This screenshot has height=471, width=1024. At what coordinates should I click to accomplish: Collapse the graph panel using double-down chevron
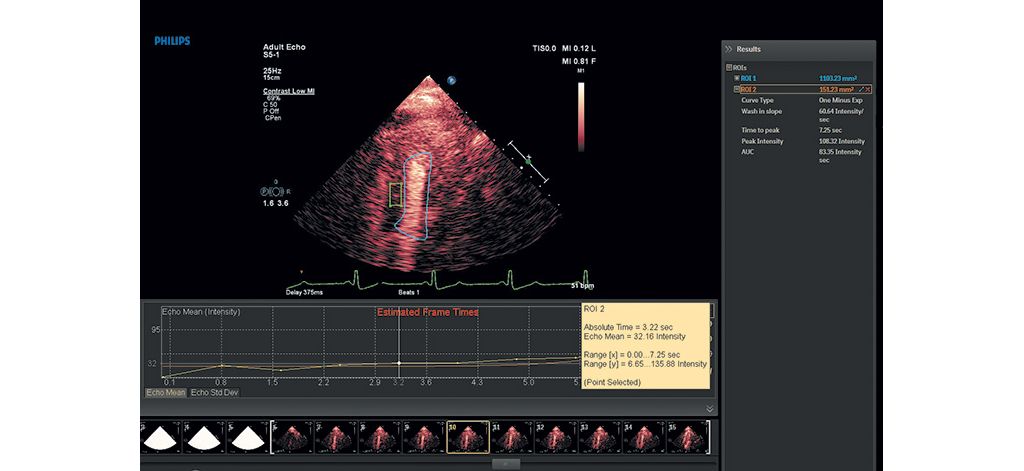710,409
